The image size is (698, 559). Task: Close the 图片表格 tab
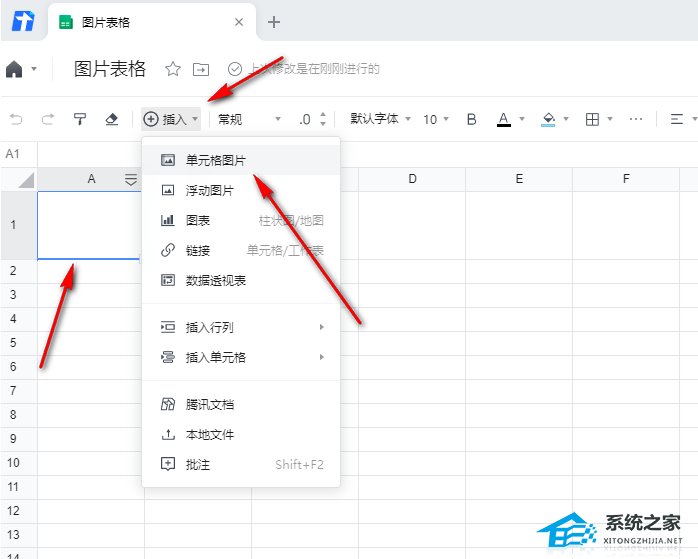(x=239, y=22)
